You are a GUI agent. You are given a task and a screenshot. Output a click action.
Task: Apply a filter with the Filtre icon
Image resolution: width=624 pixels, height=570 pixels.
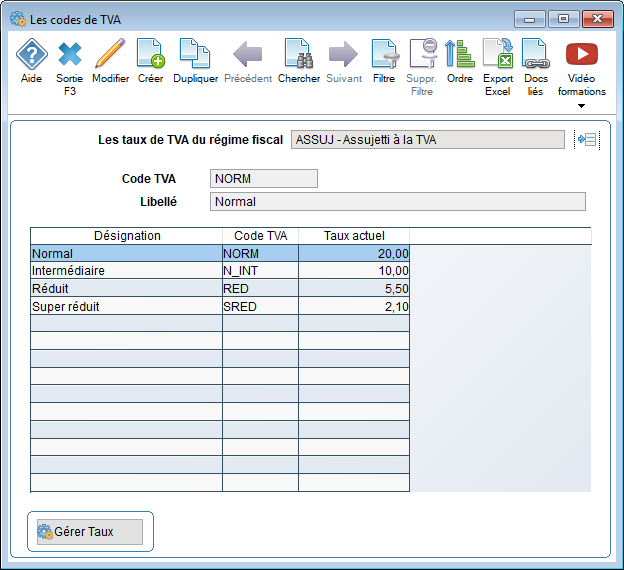pyautogui.click(x=384, y=54)
